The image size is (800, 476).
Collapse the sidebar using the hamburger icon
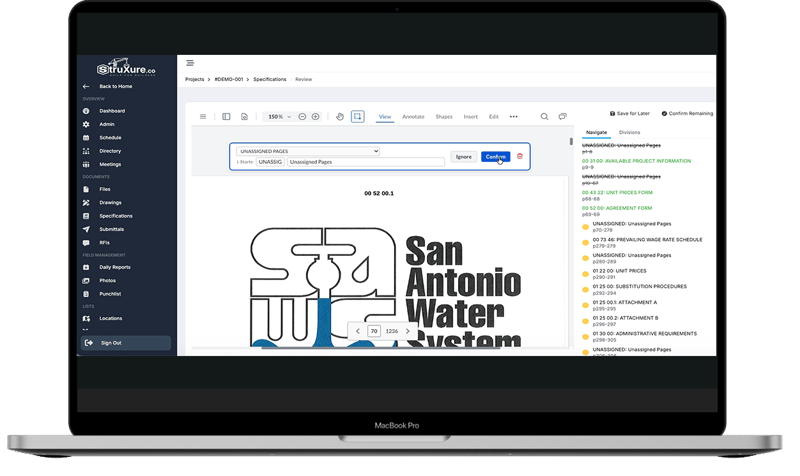[x=190, y=63]
